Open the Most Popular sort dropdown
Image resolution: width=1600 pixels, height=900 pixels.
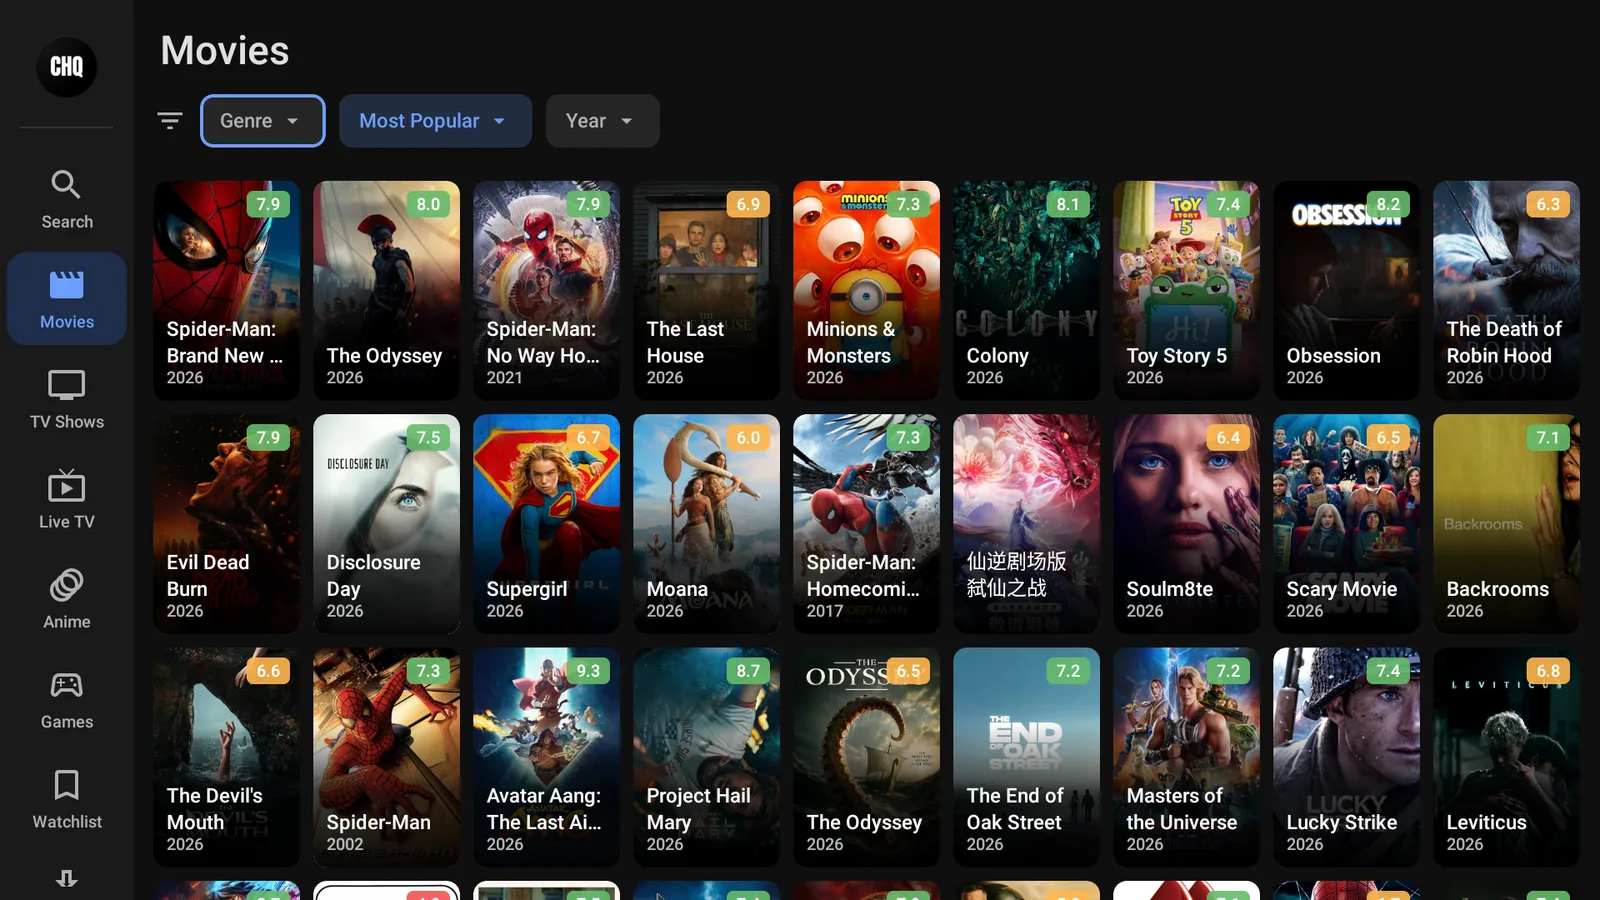435,121
